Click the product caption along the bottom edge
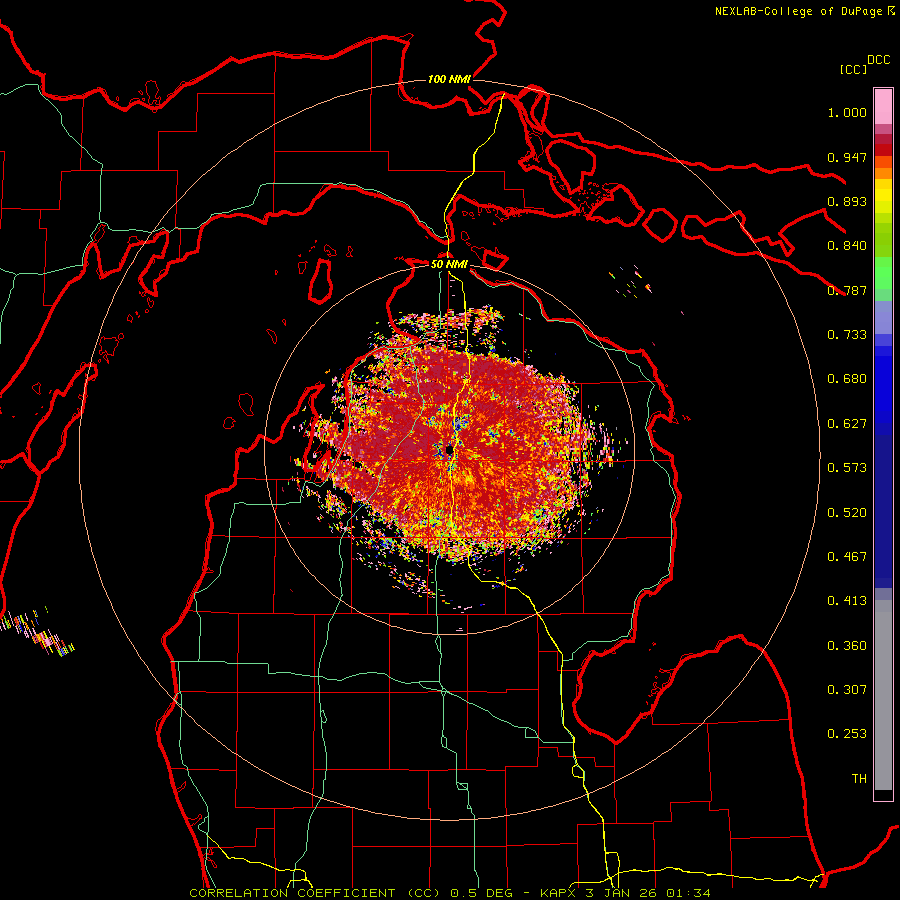This screenshot has width=900, height=900. (450, 893)
